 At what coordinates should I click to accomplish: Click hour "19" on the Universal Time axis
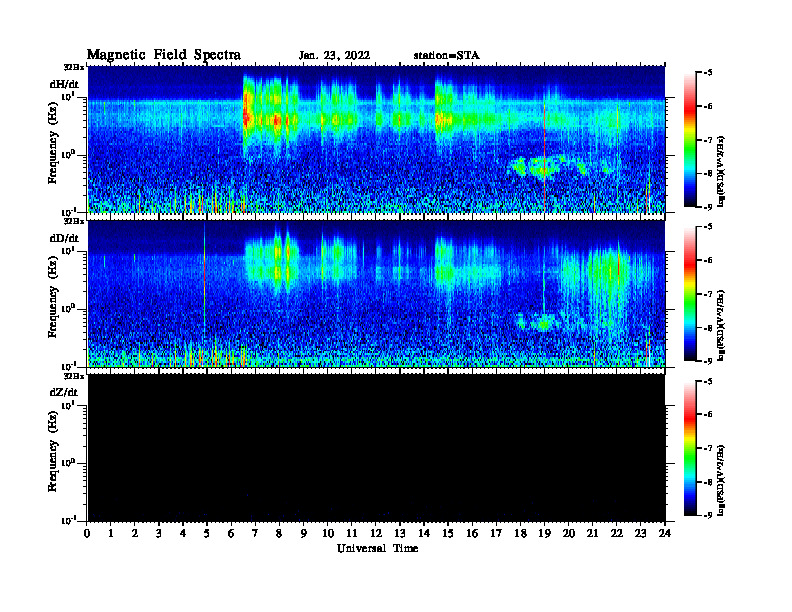point(544,533)
